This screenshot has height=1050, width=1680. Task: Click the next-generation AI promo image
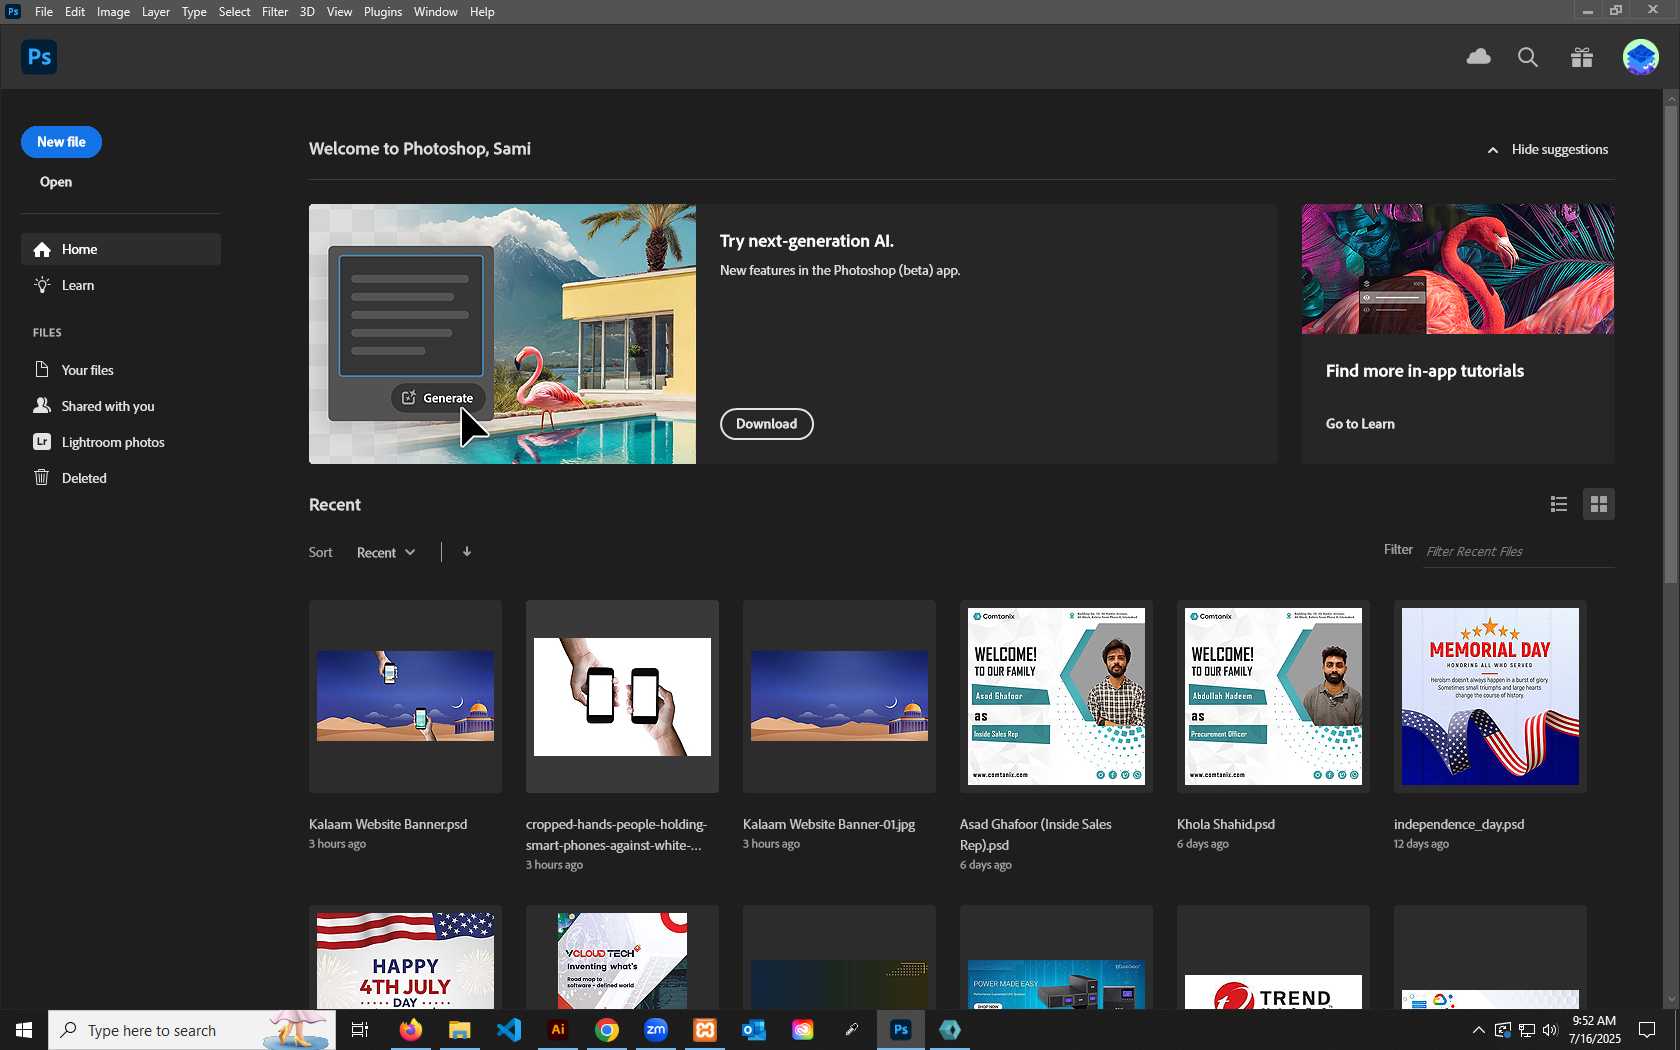pyautogui.click(x=502, y=334)
